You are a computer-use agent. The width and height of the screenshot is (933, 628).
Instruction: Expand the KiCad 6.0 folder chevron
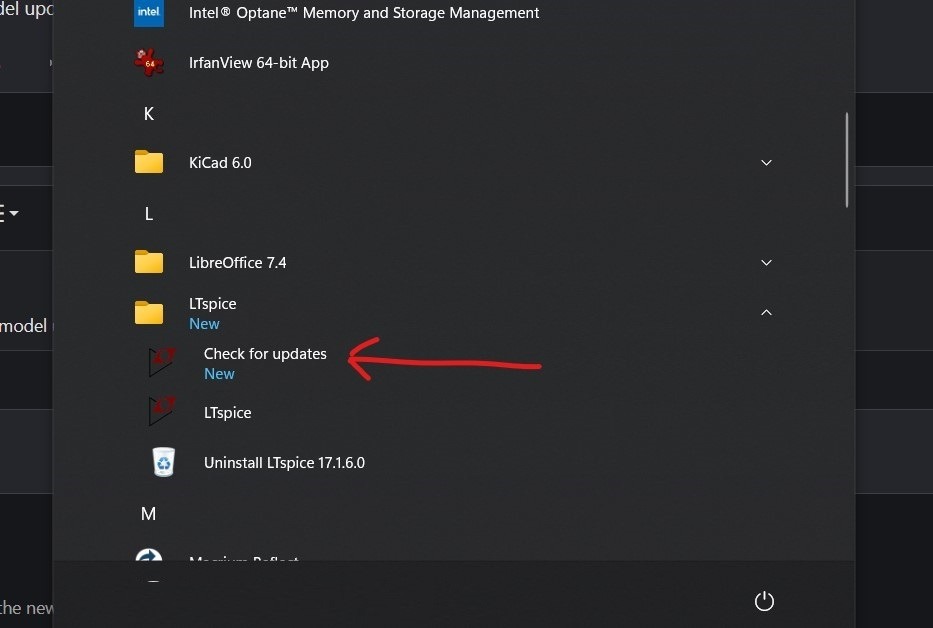766,163
